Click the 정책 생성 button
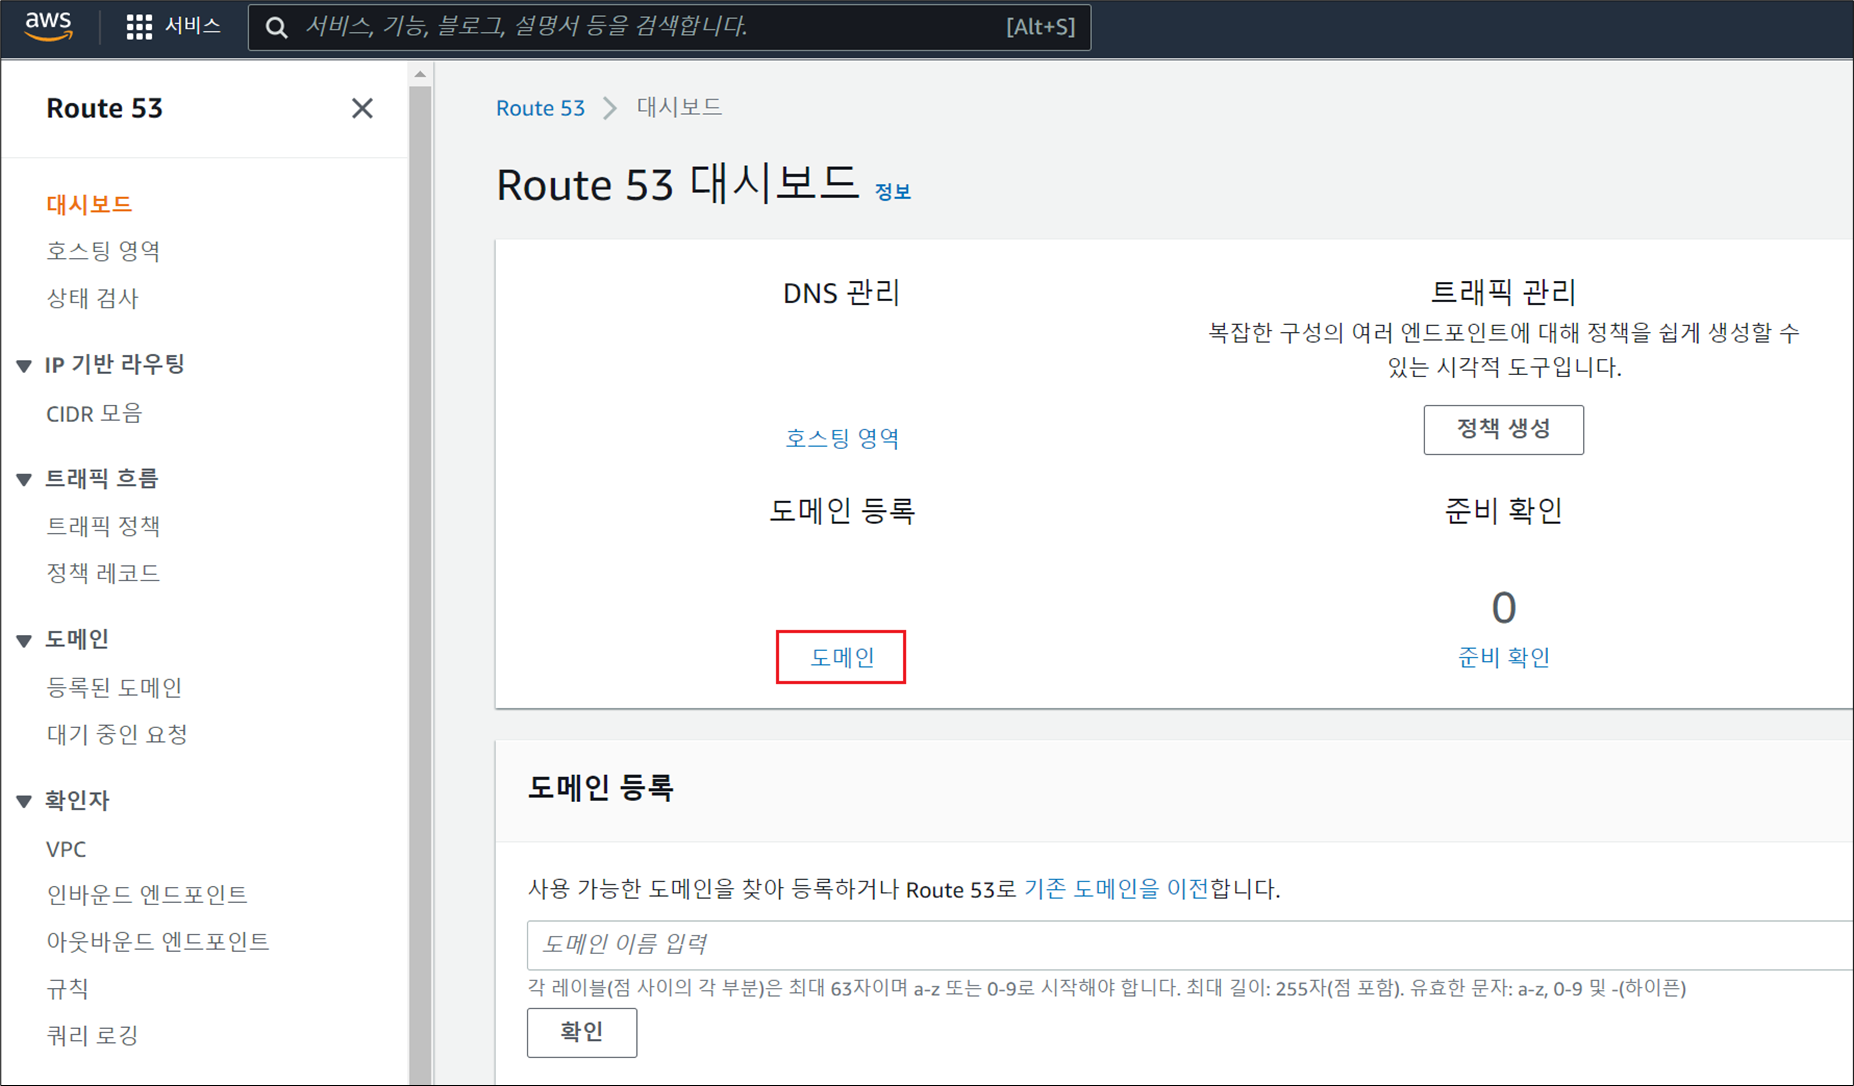This screenshot has height=1086, width=1854. tap(1503, 429)
